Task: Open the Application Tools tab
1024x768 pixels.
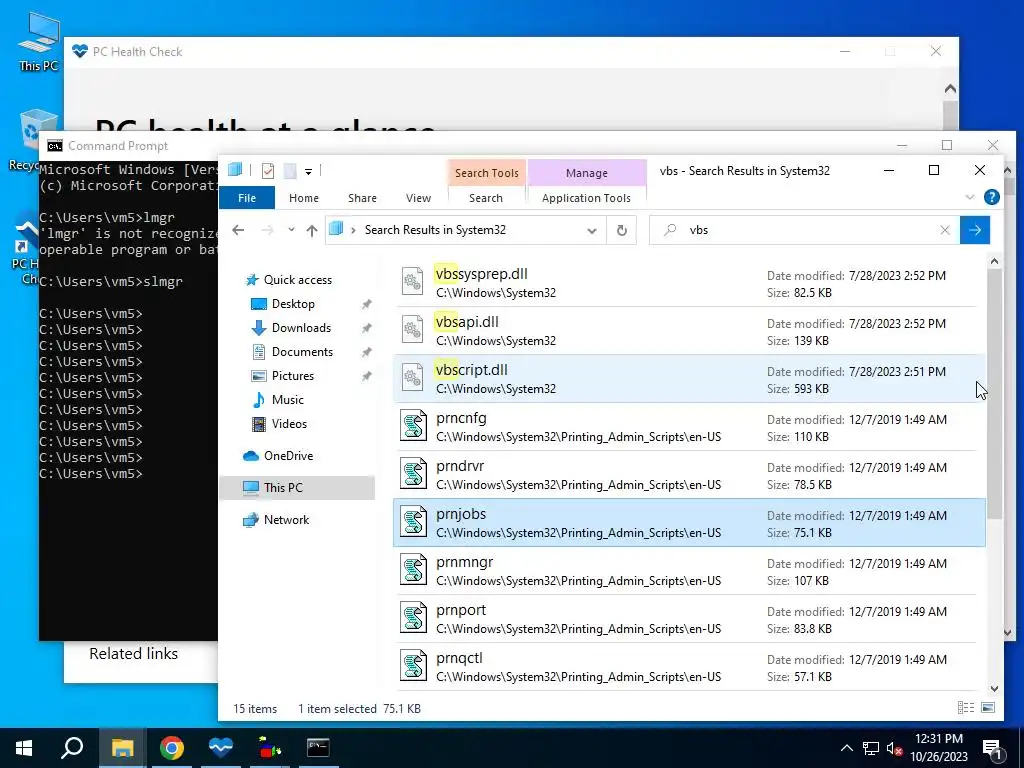Action: tap(586, 198)
